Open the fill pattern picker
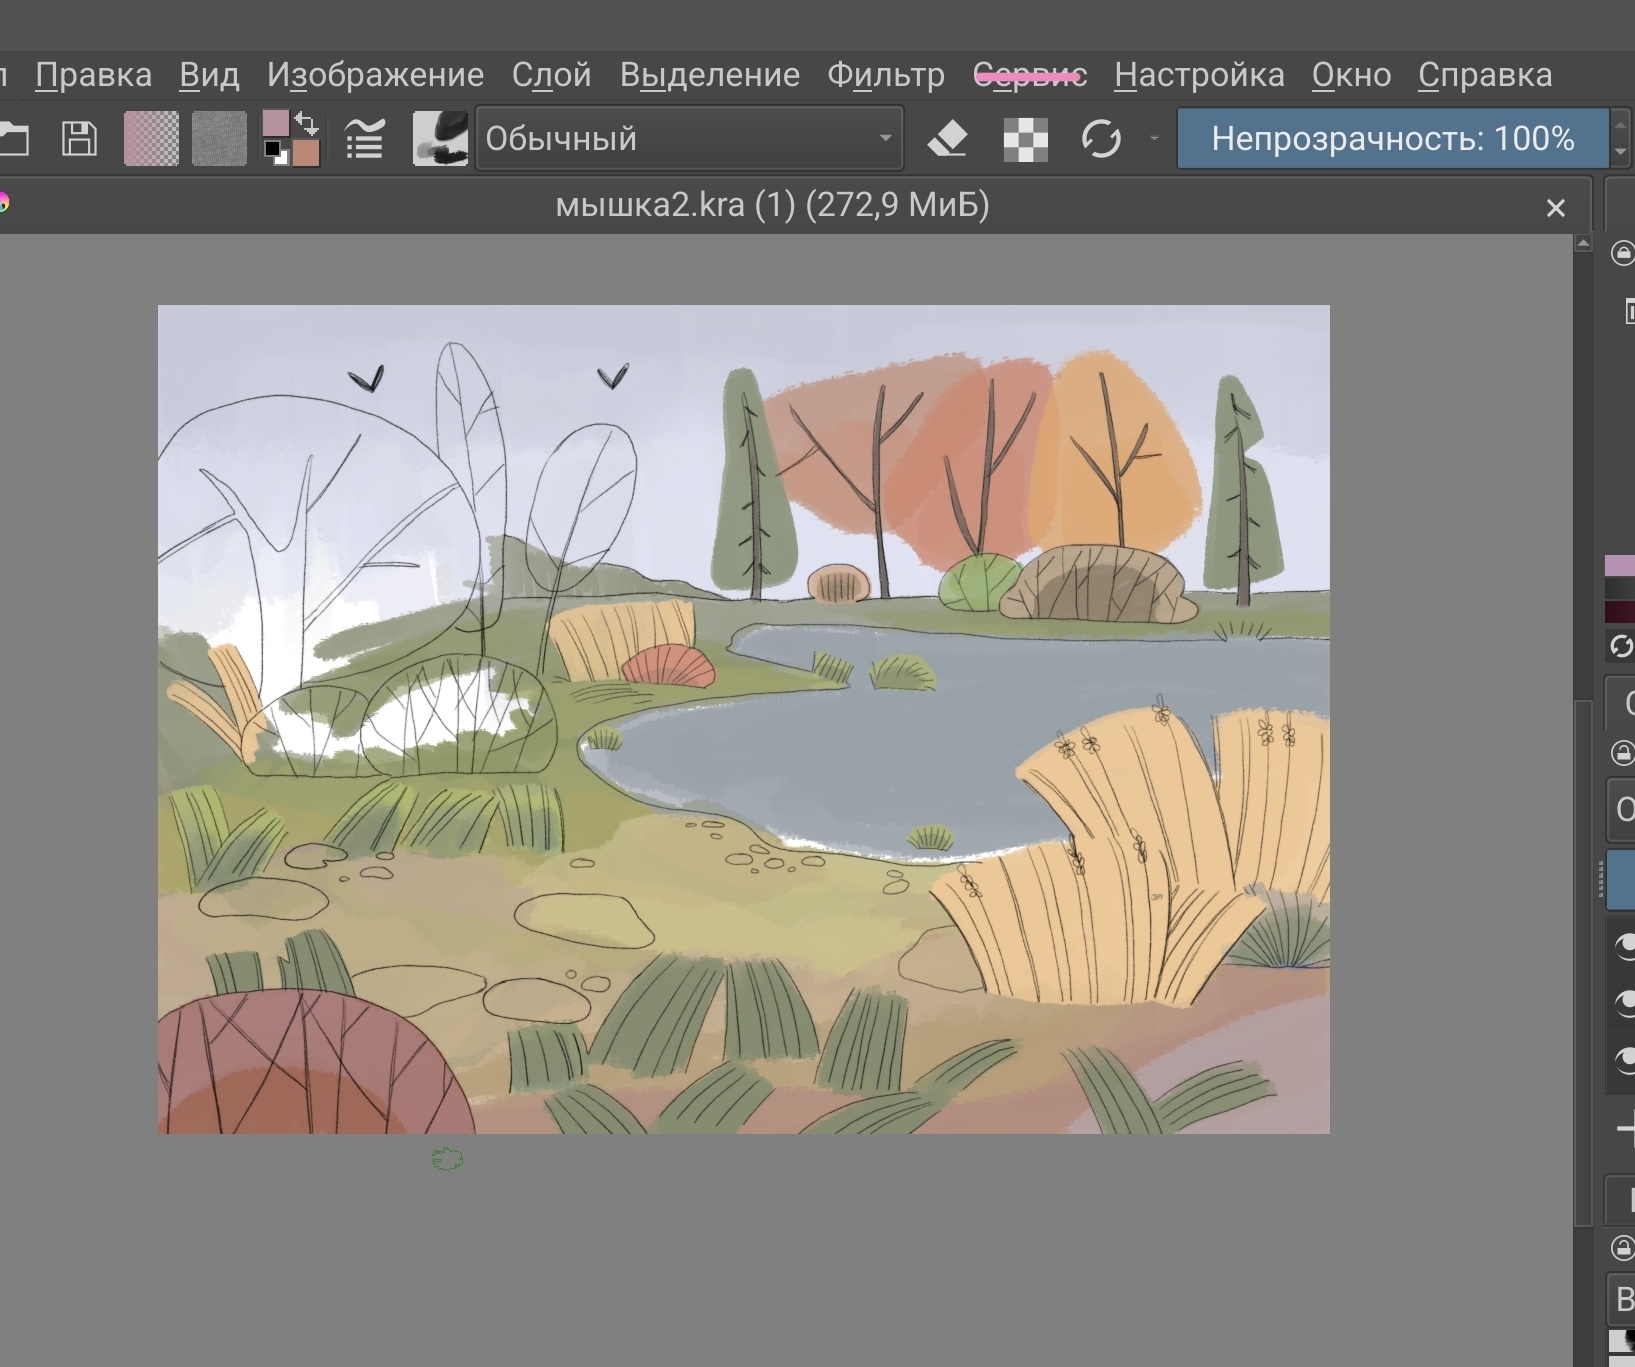Viewport: 1635px width, 1367px height. point(219,138)
